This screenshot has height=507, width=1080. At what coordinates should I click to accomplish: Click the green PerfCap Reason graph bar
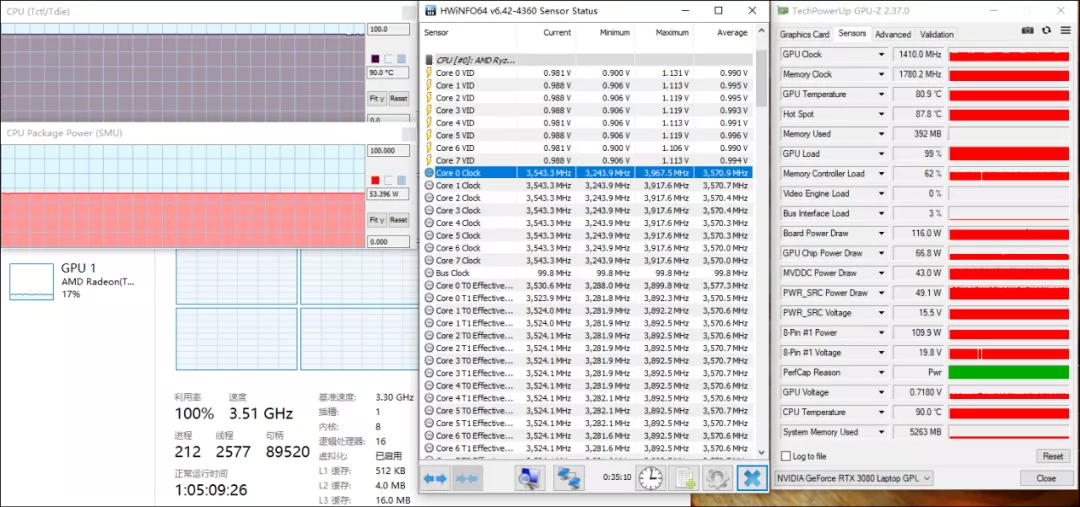pyautogui.click(x=1009, y=373)
